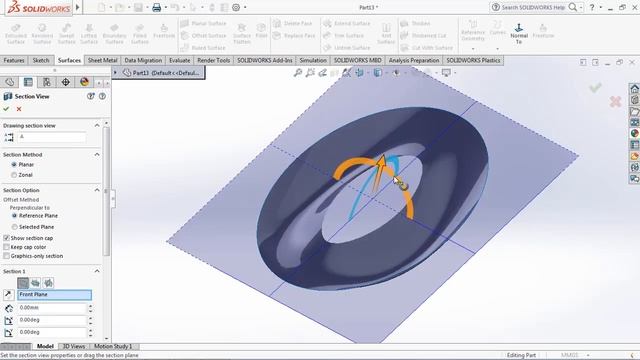This screenshot has height=360, width=640.
Task: Collapse the Section Method group
Action: click(97, 154)
